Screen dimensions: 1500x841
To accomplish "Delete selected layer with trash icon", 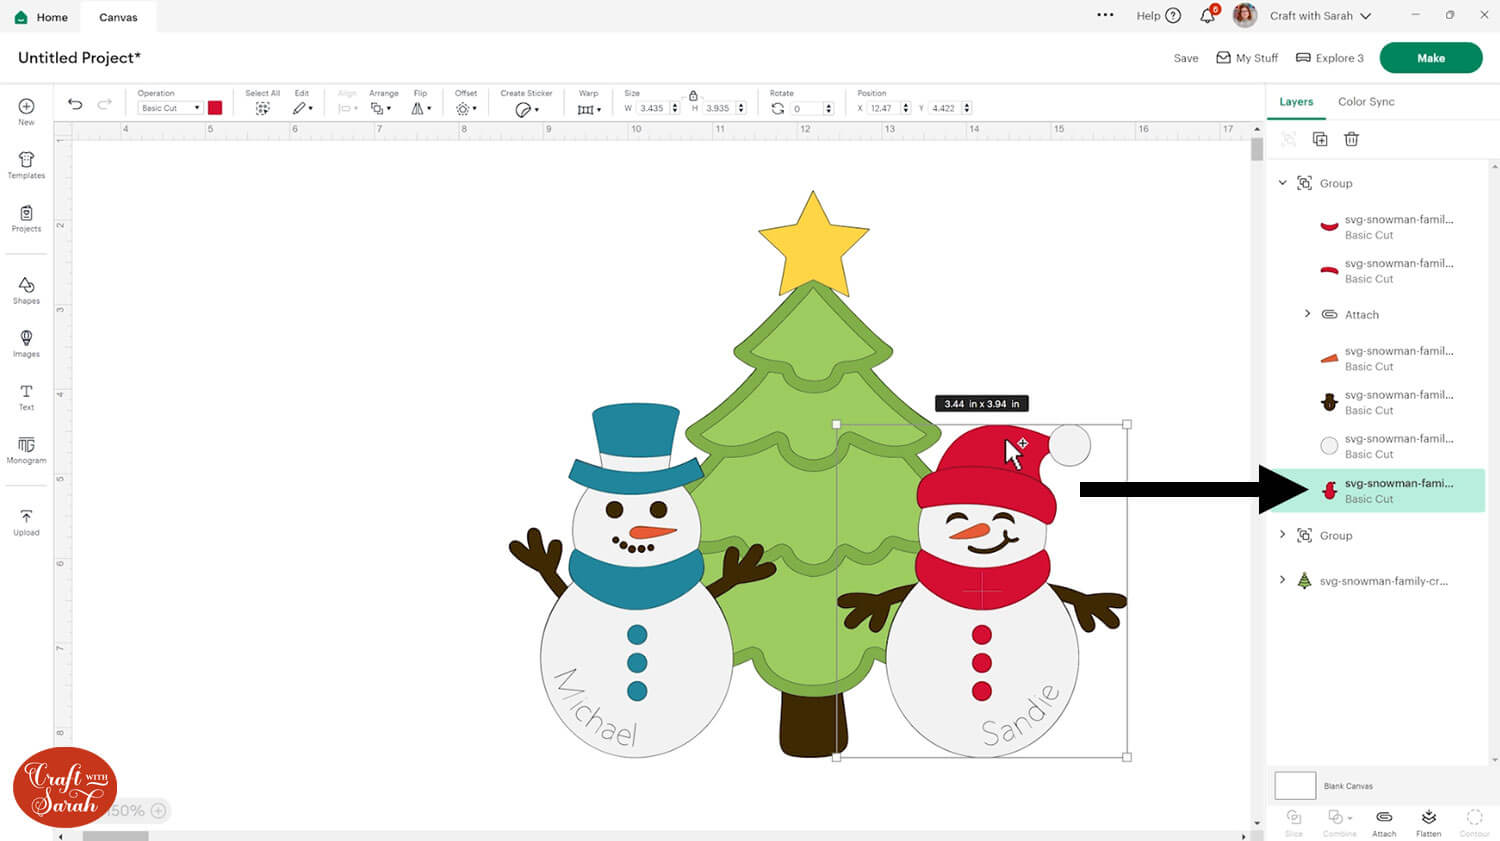I will point(1351,139).
